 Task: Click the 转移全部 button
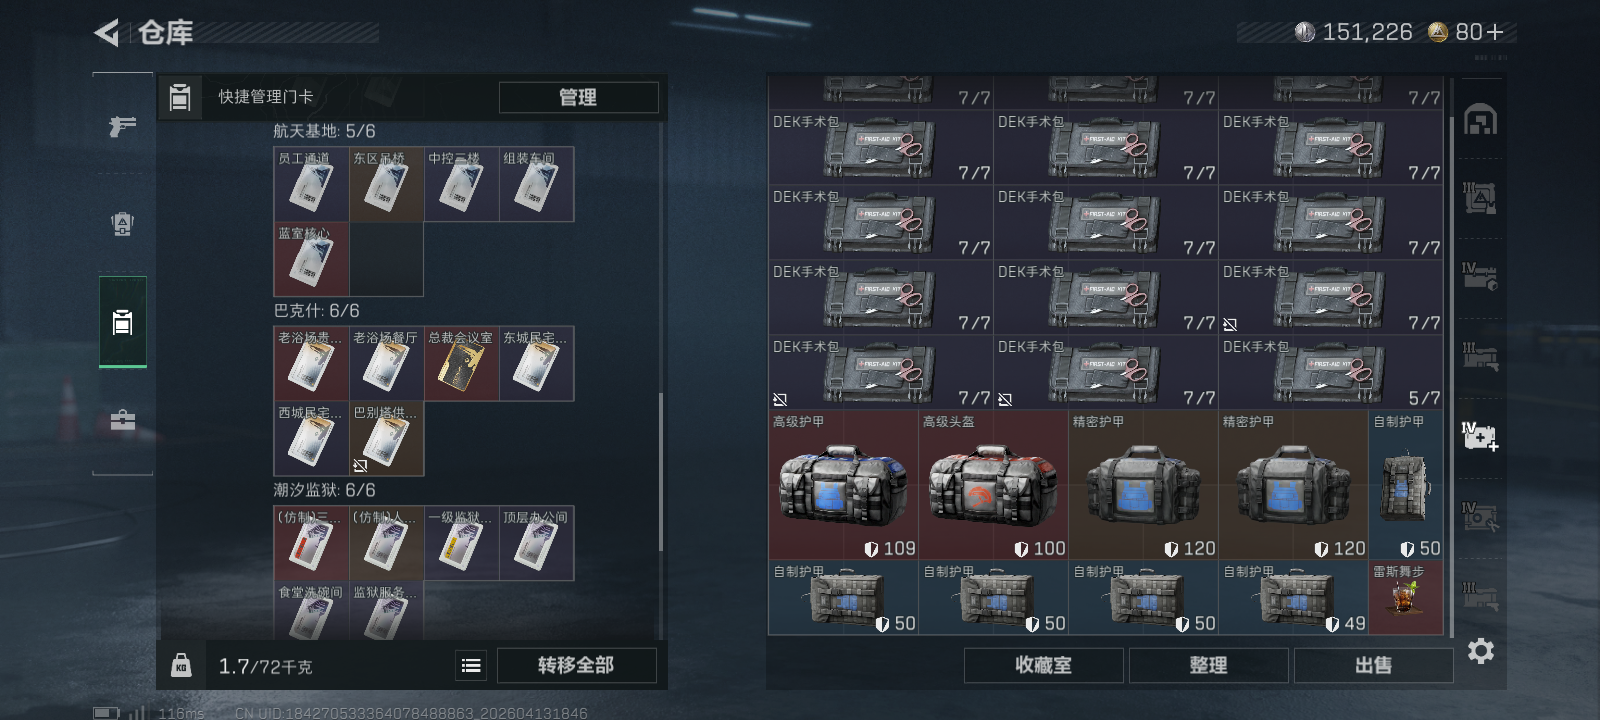pyautogui.click(x=576, y=665)
